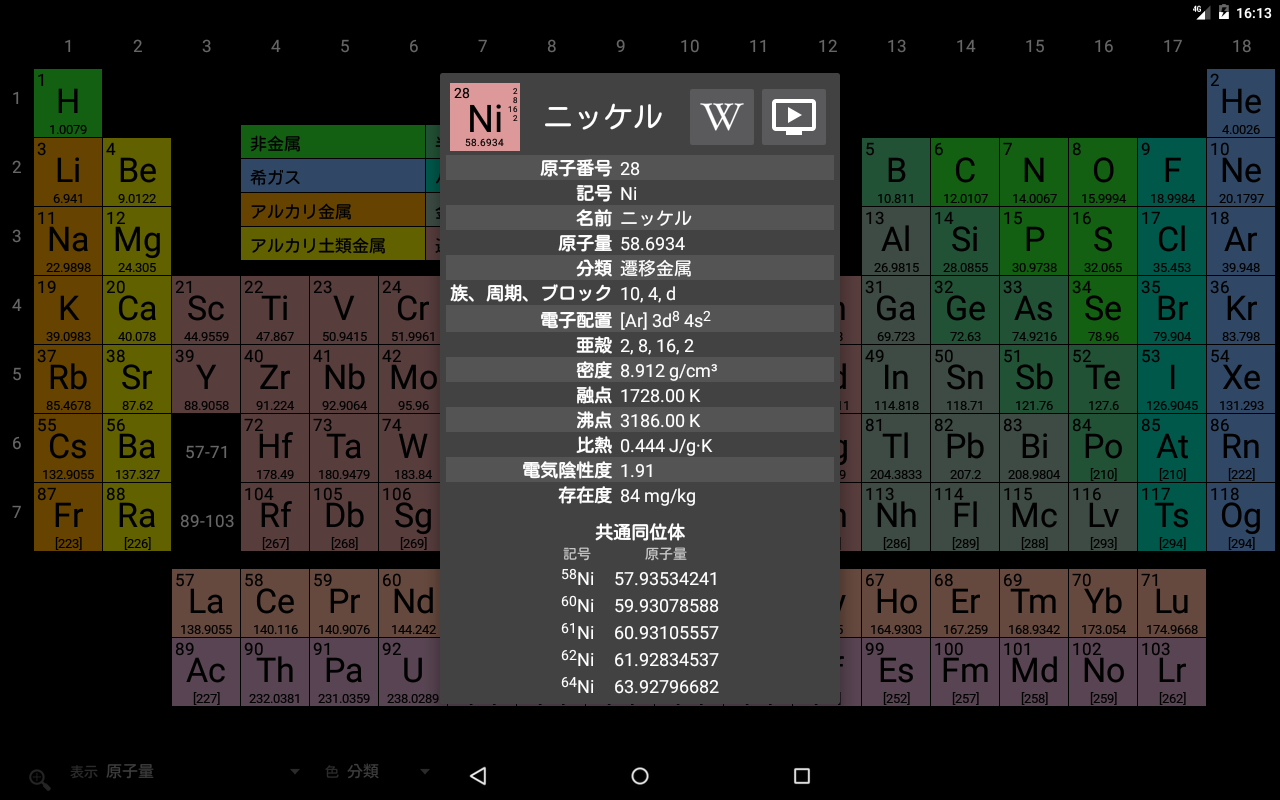Select the Helium element tile

tap(1241, 103)
